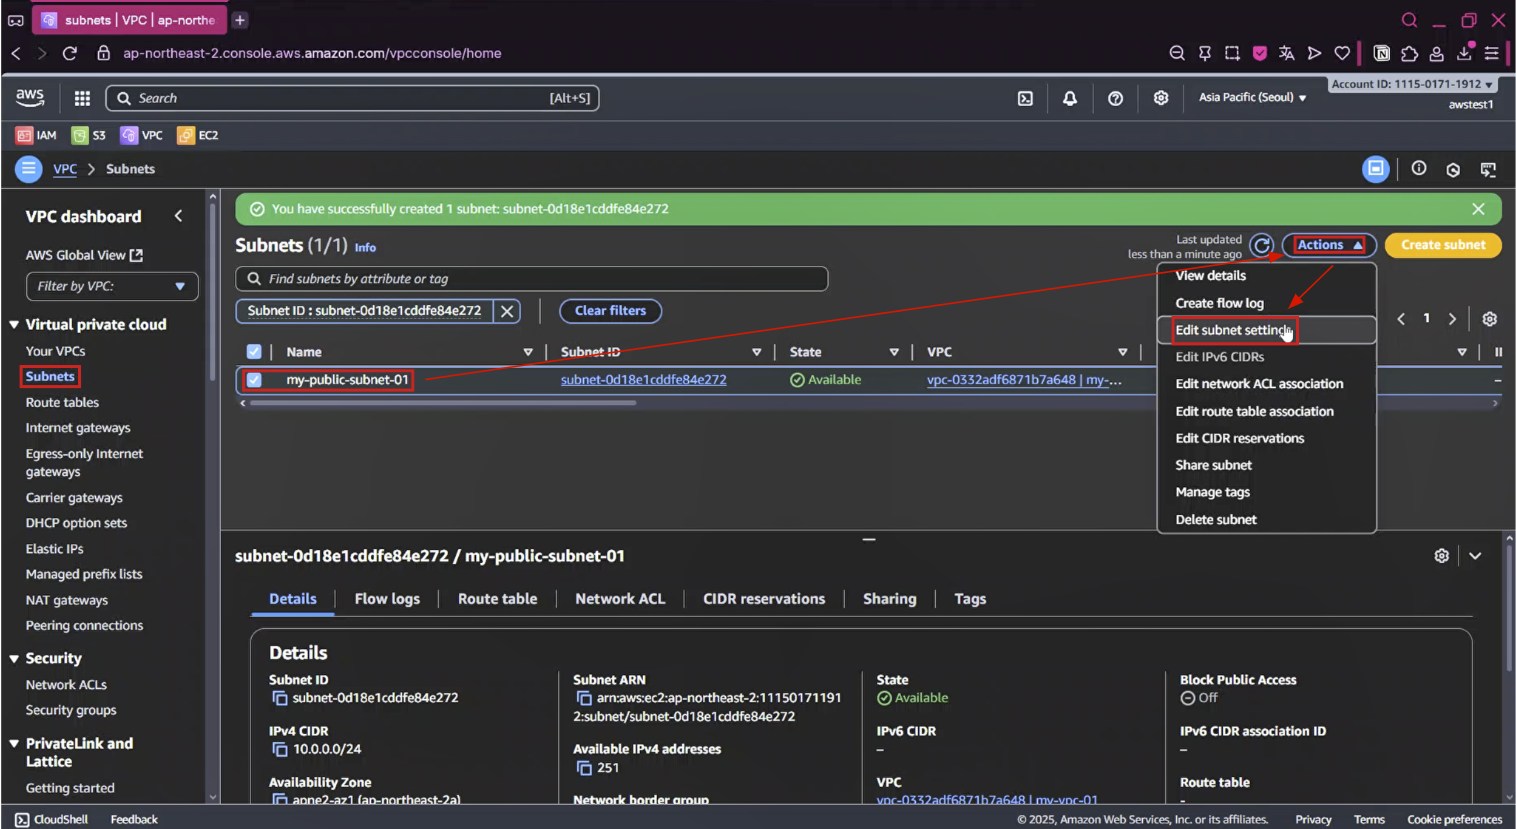
Task: Open the subnet-0d18e1cddfe84e272 link
Action: [644, 380]
